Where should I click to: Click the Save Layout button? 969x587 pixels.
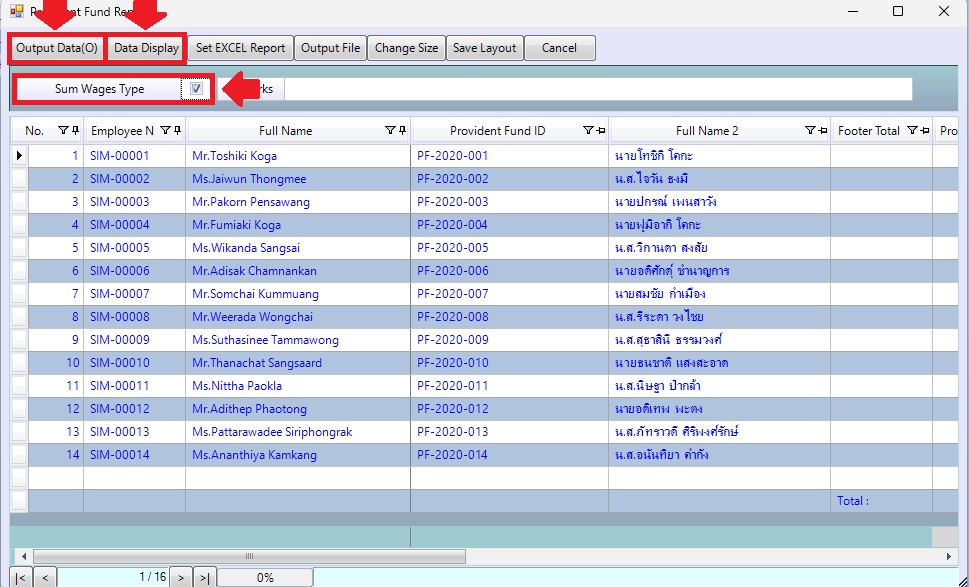tap(484, 48)
